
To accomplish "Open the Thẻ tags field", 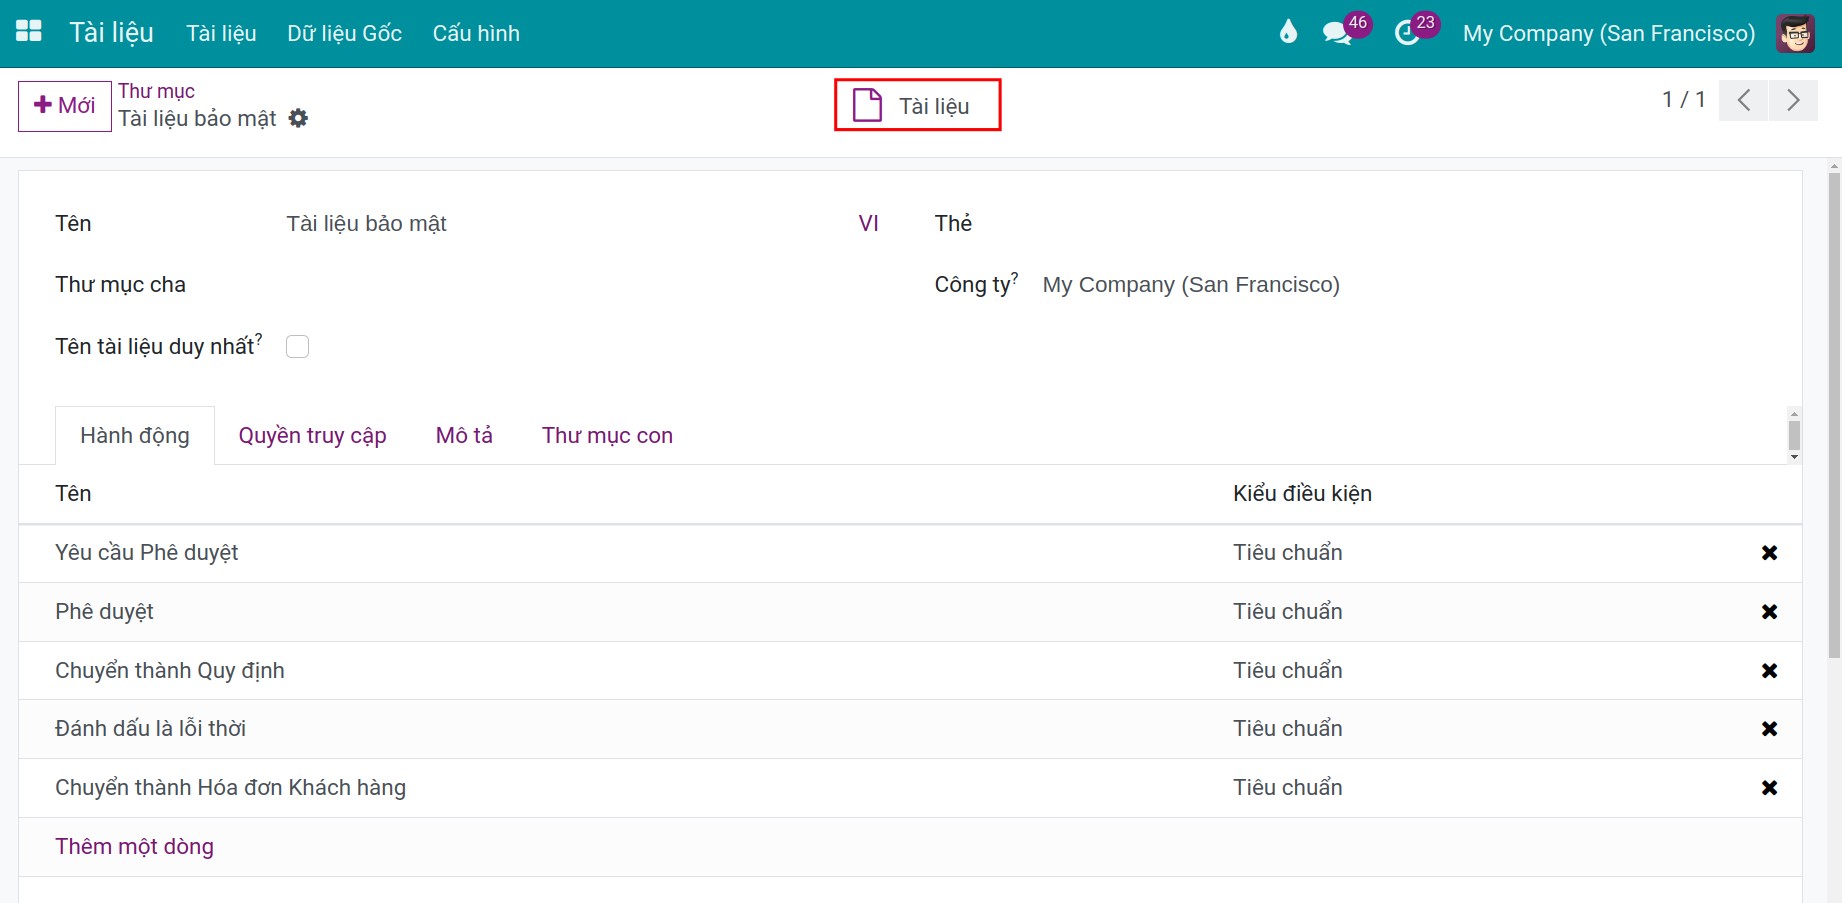I will (1400, 224).
